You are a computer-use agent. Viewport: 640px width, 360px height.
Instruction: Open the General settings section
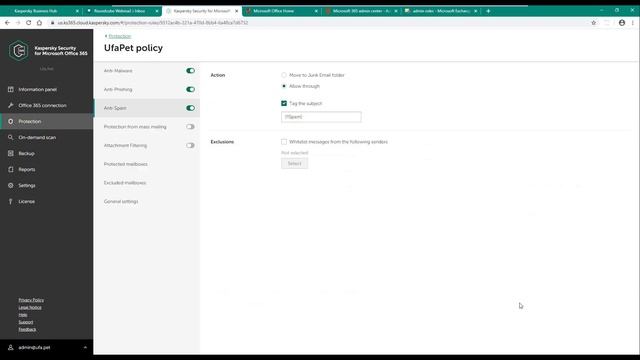point(121,202)
